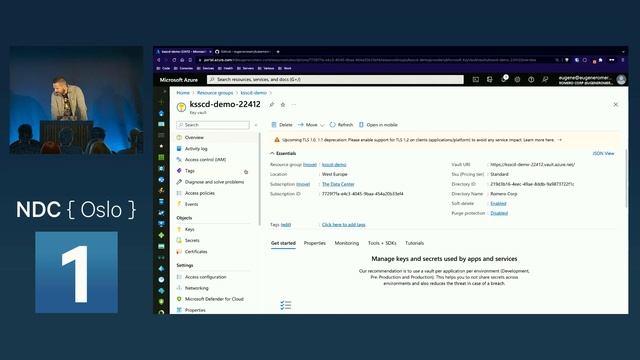
Task: Click the (move) link next to Resource group
Action: point(310,164)
